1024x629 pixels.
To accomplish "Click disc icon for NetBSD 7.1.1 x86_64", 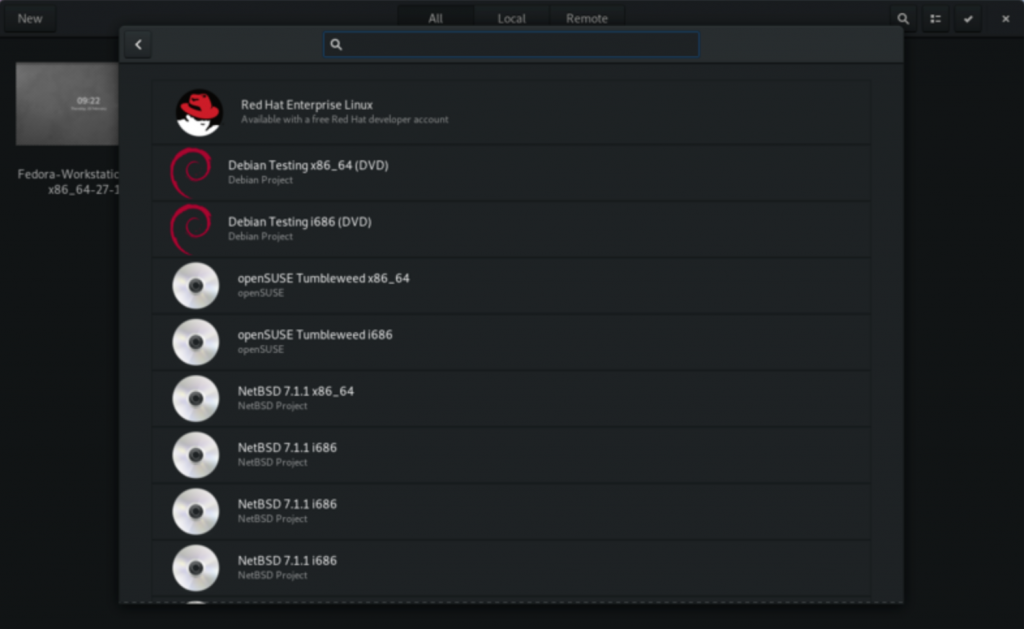I will pos(196,398).
